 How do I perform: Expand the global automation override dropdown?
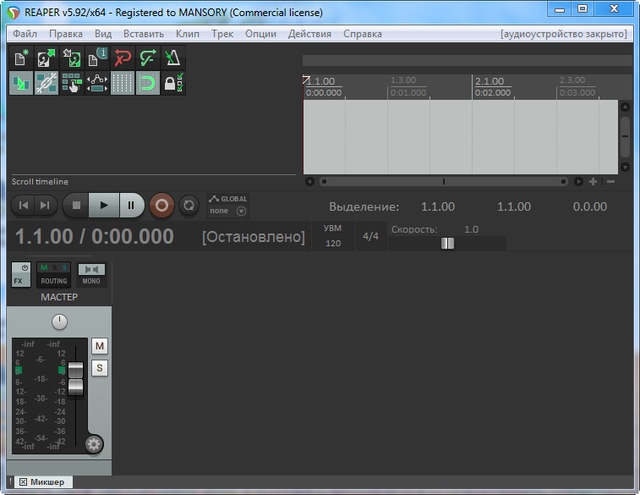(241, 211)
